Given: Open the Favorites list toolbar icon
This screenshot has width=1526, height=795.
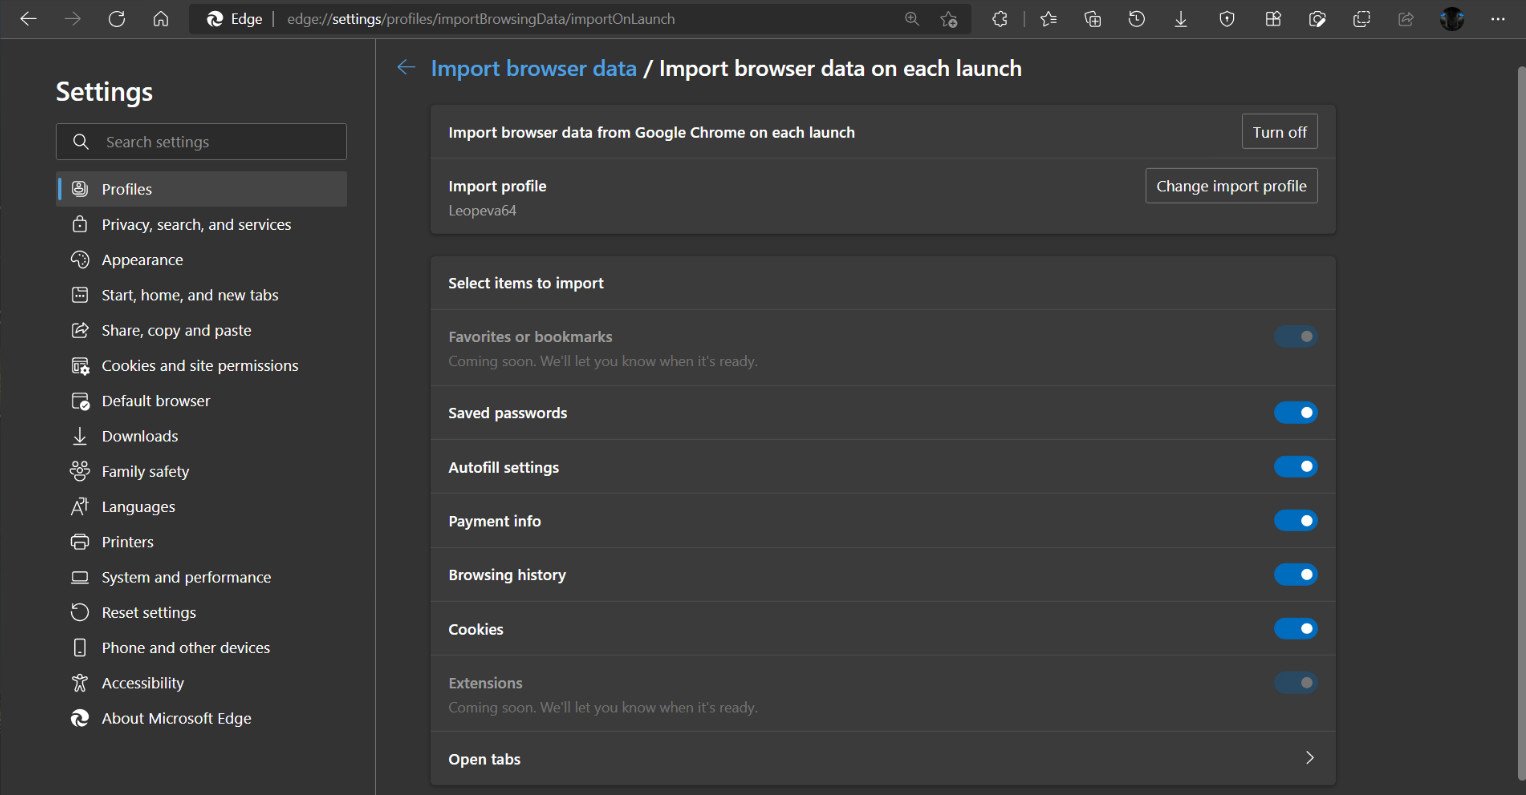Looking at the screenshot, I should (x=1048, y=19).
